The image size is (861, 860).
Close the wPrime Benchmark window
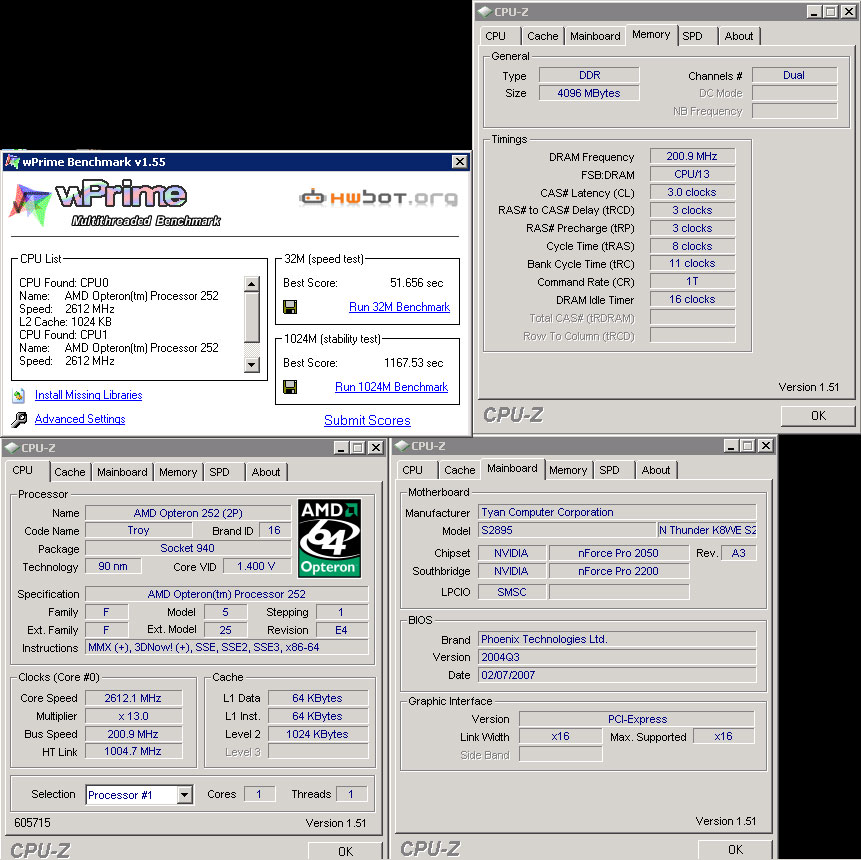460,161
